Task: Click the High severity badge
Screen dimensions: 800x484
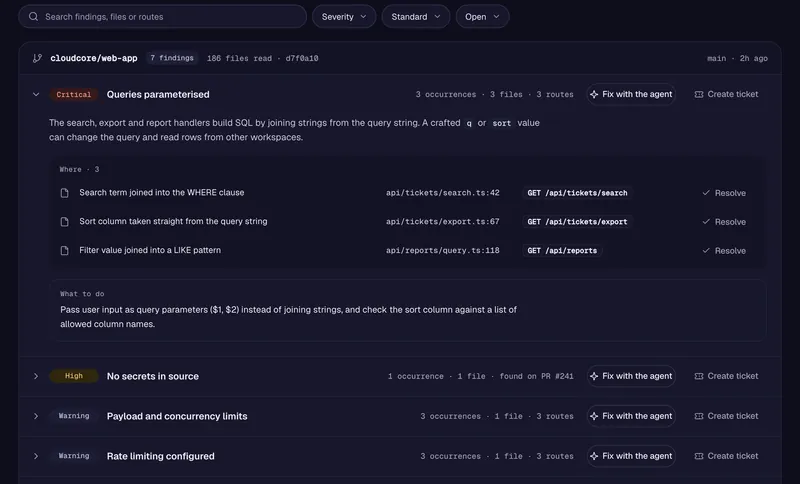Action: point(73,376)
